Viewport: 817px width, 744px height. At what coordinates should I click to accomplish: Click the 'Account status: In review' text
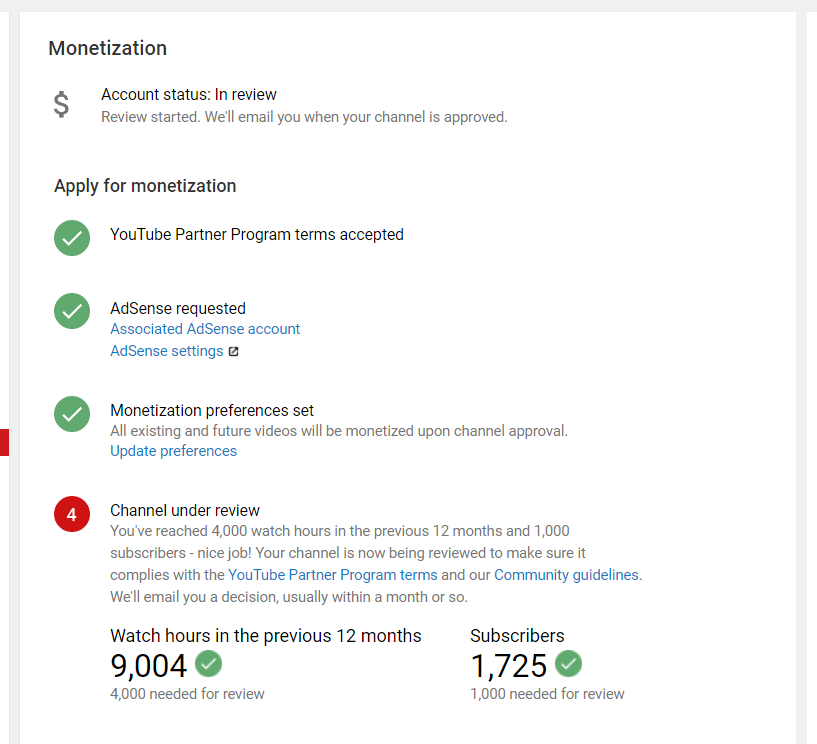[189, 95]
